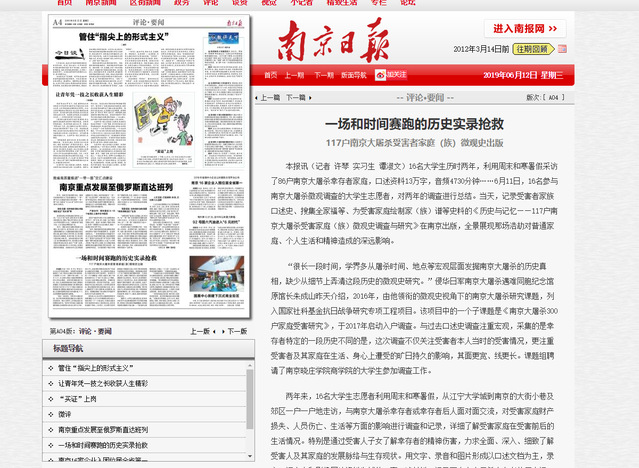
Task: Select 首页 in the red navigation bar
Action: pos(270,75)
